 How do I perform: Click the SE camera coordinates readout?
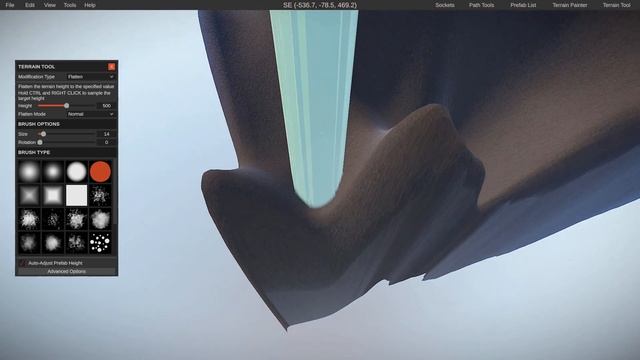pyautogui.click(x=320, y=5)
